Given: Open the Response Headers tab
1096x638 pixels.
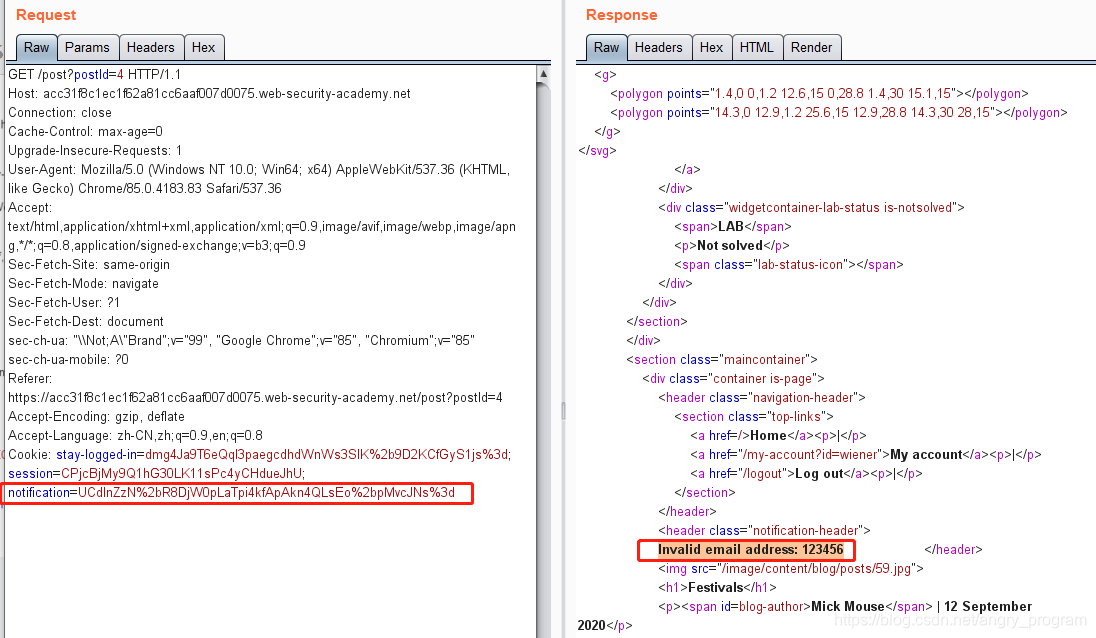Looking at the screenshot, I should [x=658, y=48].
